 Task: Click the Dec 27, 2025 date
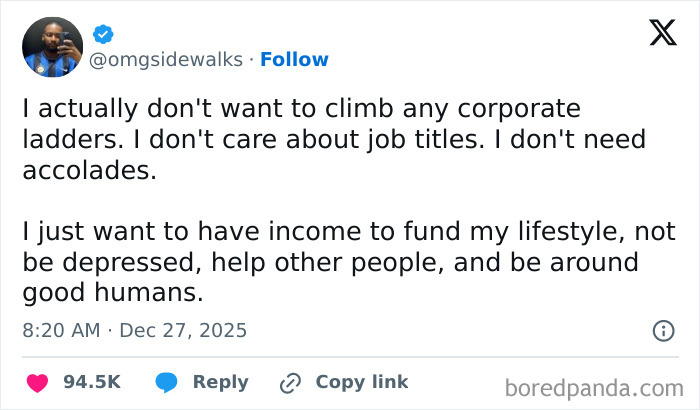pos(183,330)
